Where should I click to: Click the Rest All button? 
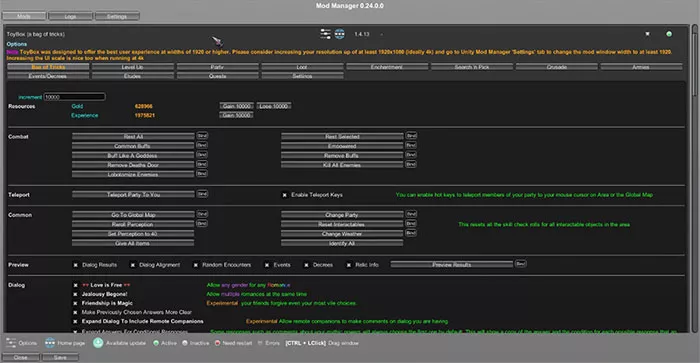click(133, 137)
